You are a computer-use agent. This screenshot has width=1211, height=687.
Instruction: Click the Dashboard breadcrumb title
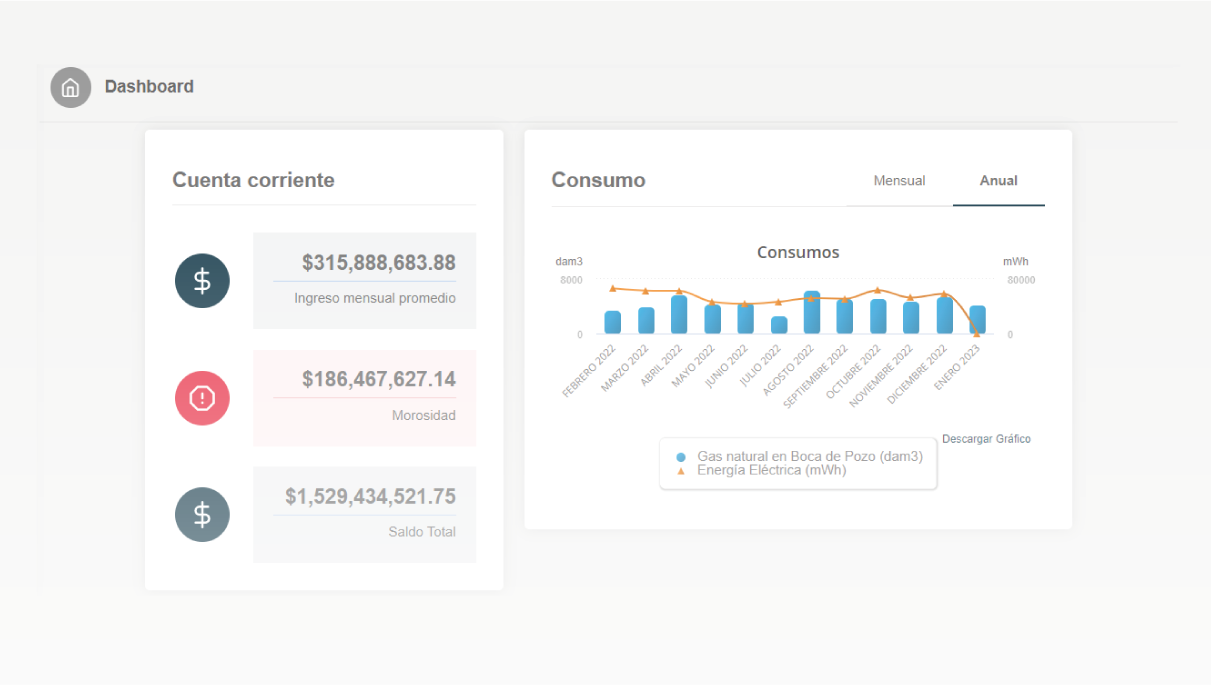149,87
